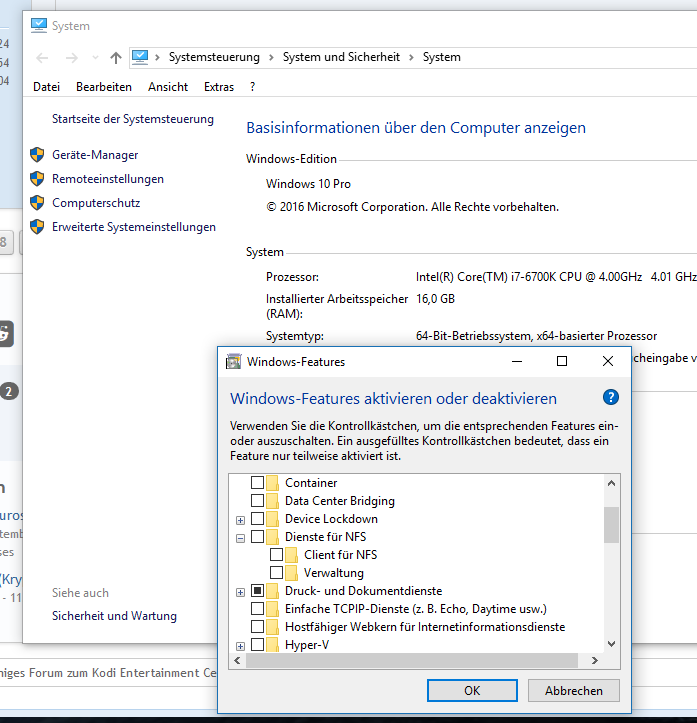Maximize the Windows-Features dialog
This screenshot has width=697, height=723.
[562, 361]
